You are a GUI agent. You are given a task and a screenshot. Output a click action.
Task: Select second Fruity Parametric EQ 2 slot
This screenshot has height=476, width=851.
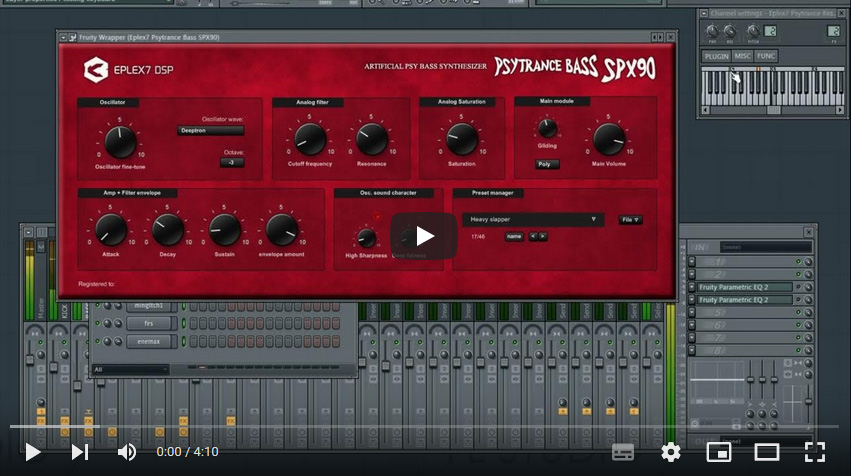744,300
